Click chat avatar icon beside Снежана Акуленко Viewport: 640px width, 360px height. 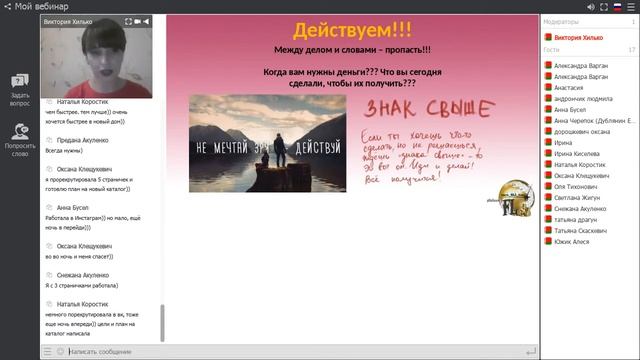49,275
